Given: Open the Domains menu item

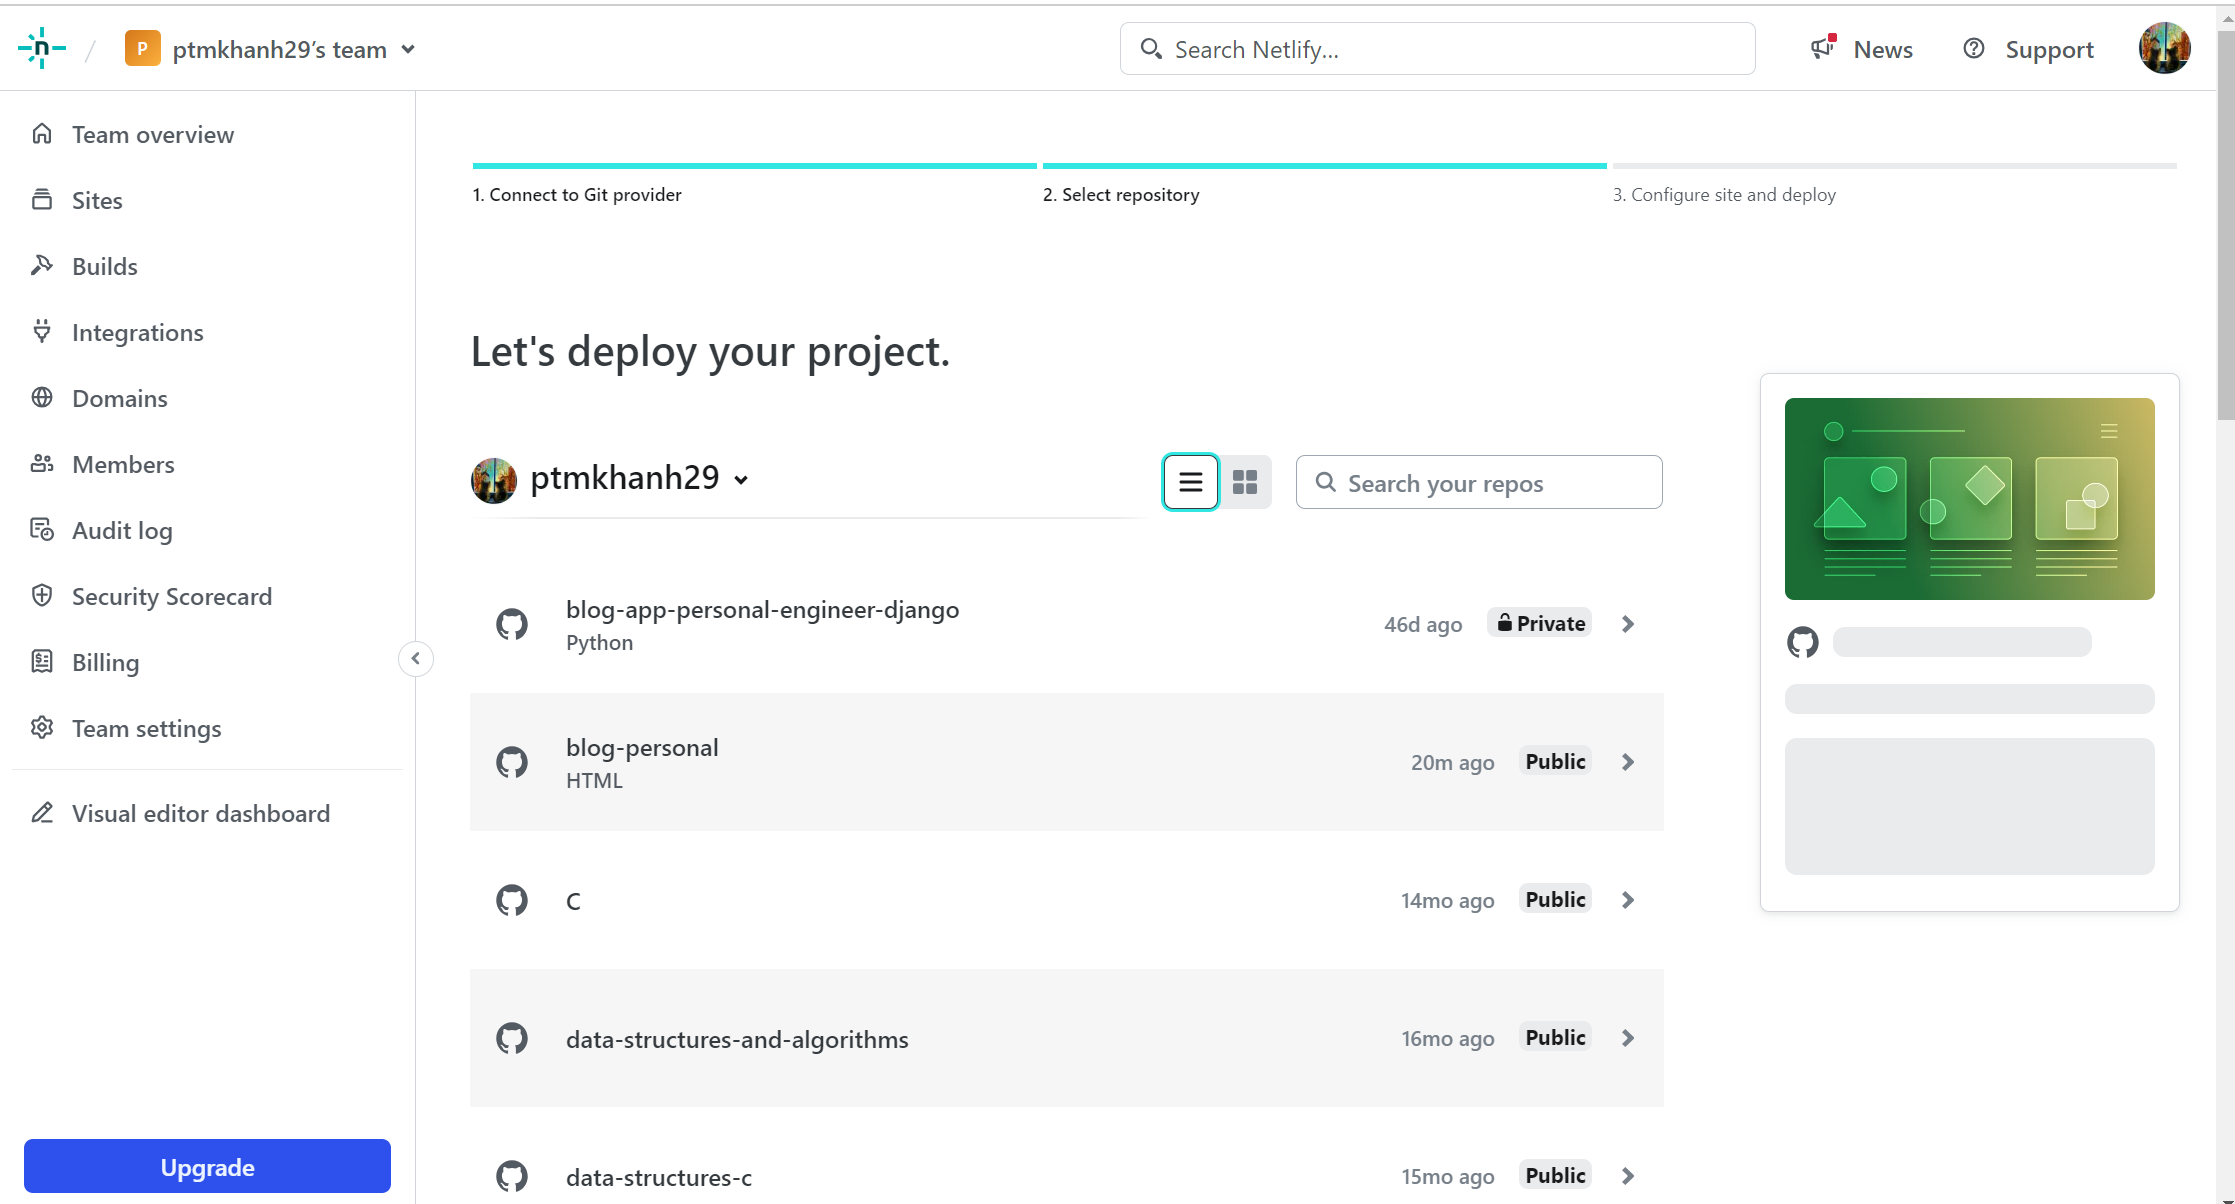Looking at the screenshot, I should (119, 398).
